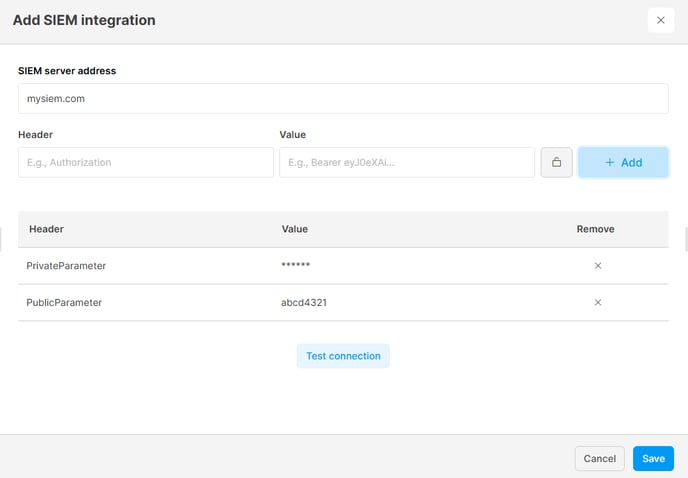The height and width of the screenshot is (478, 688).
Task: Click the Add SIEM integration title
Action: click(84, 20)
